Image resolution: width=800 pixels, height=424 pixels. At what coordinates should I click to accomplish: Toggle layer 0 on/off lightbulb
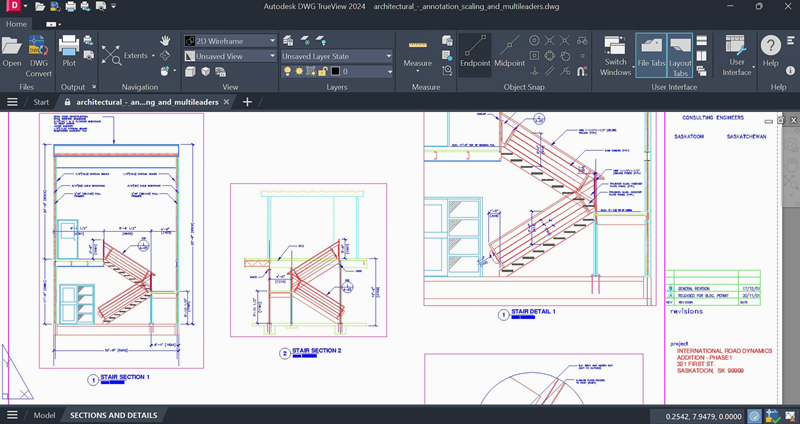[288, 71]
